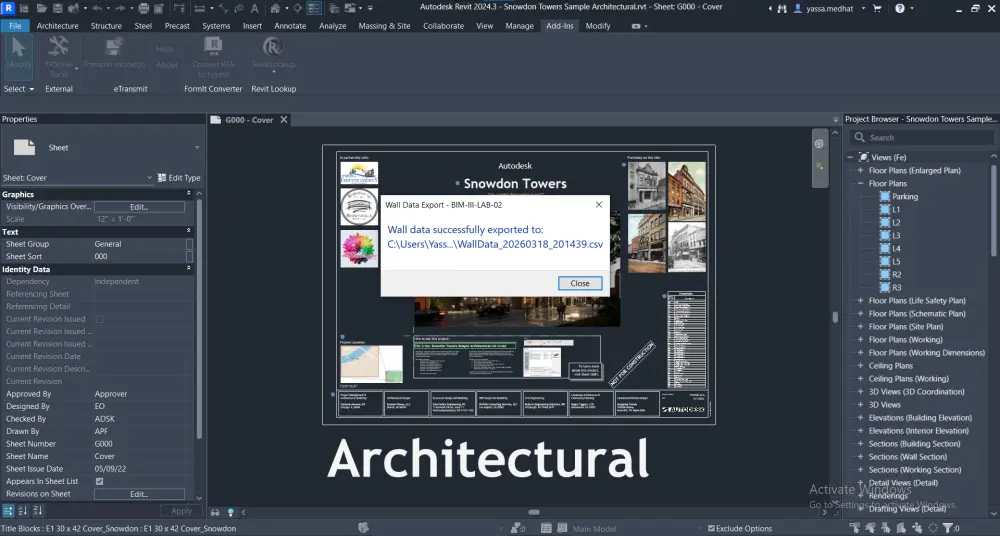The width and height of the screenshot is (1000, 536).
Task: Expand Floor Plans (Life Safety Plan) node
Action: (x=860, y=301)
